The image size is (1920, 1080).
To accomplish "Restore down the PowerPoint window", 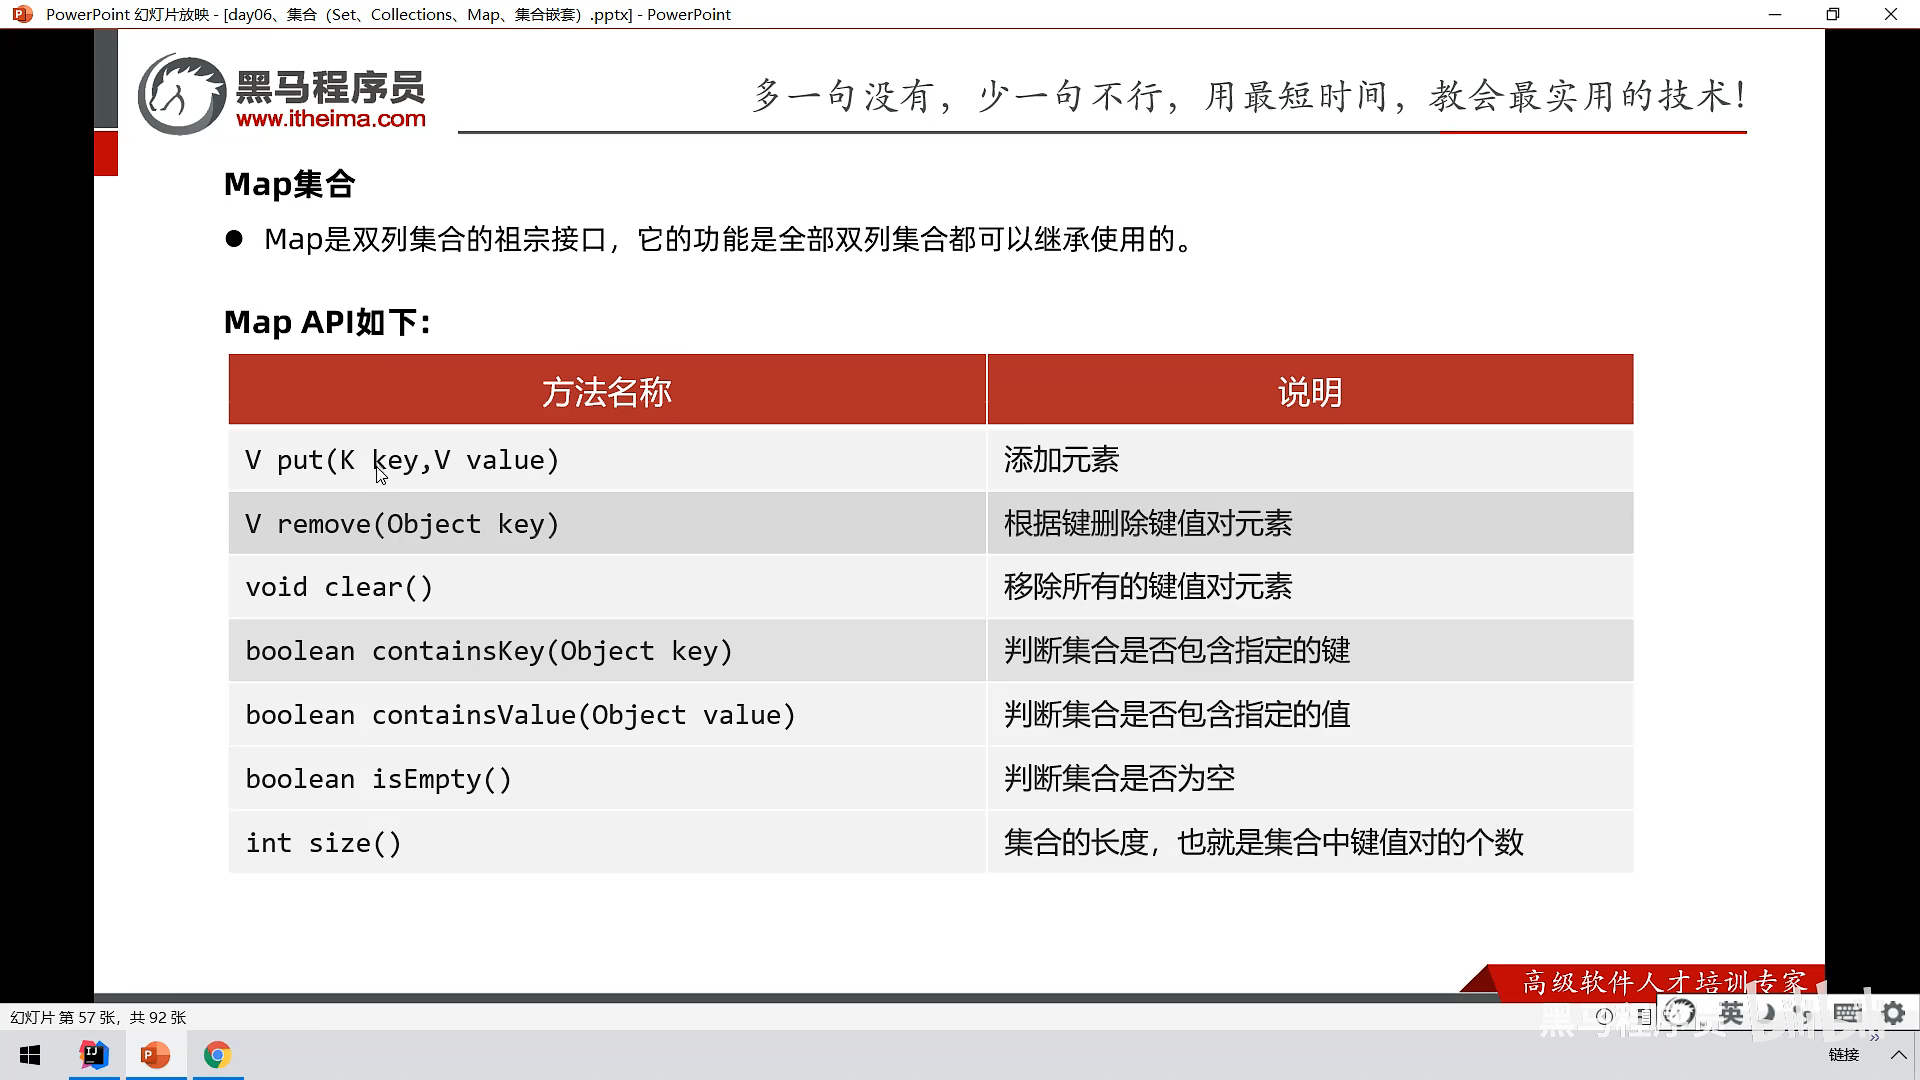I will click(1832, 14).
